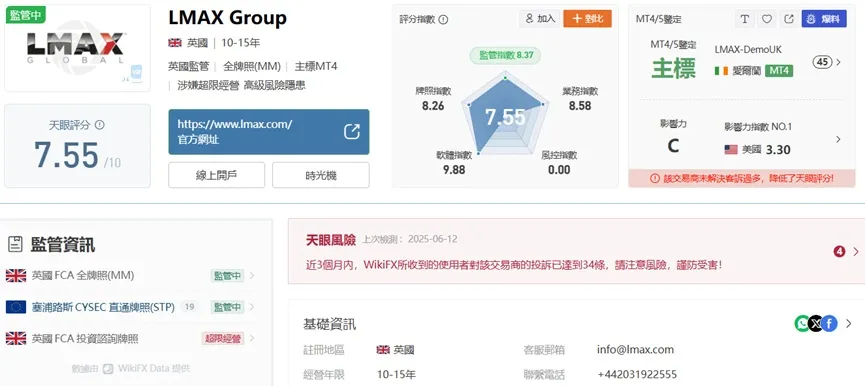865x386 pixels.
Task: Click the 風控指數 0.00 value
Action: point(559,170)
